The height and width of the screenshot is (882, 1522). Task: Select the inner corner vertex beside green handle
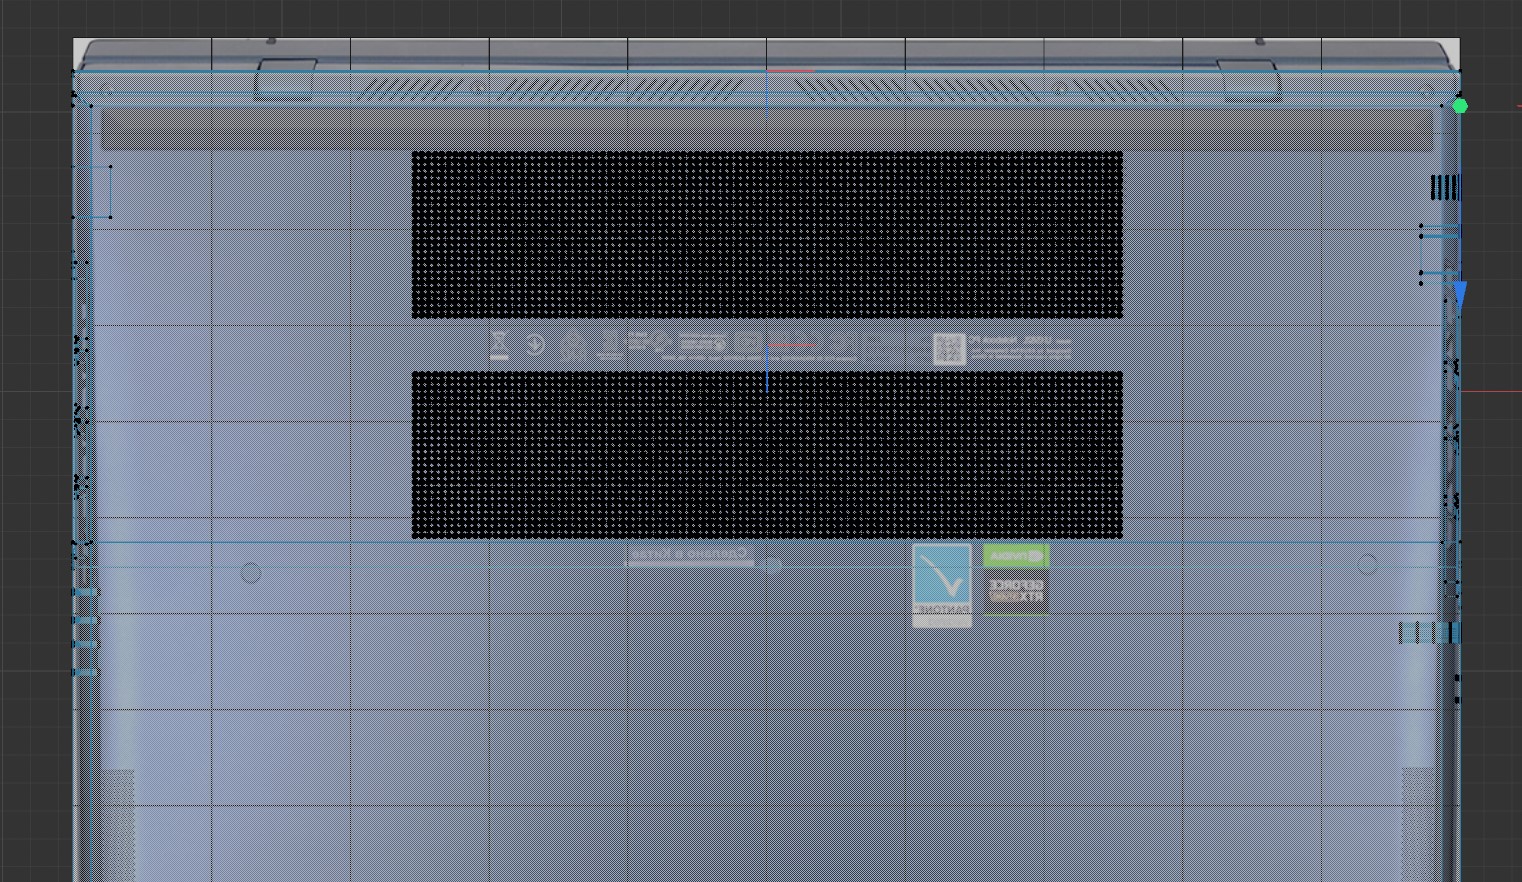1441,105
